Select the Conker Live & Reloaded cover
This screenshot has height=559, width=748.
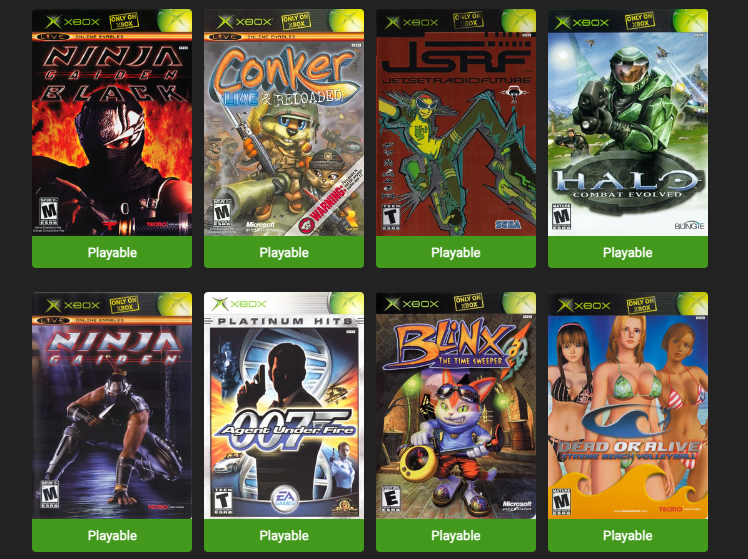pyautogui.click(x=284, y=123)
